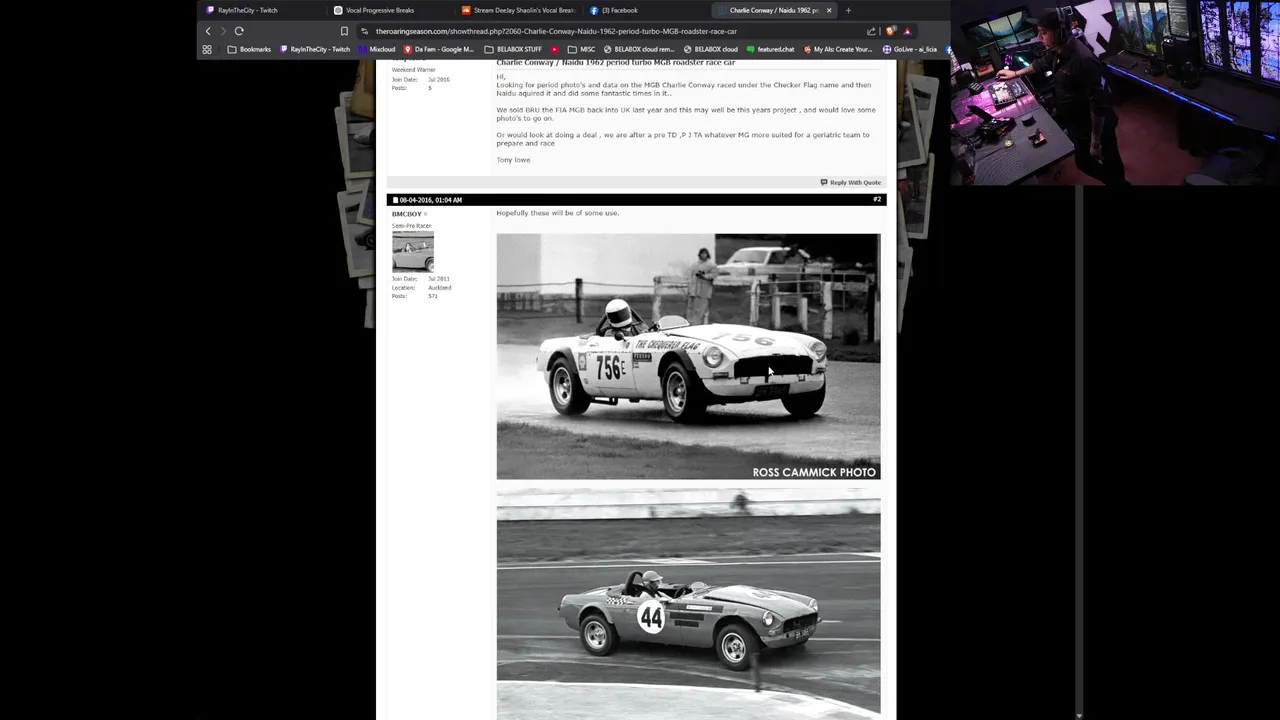Close the Charlie Conway / Naidu tab

coord(828,10)
